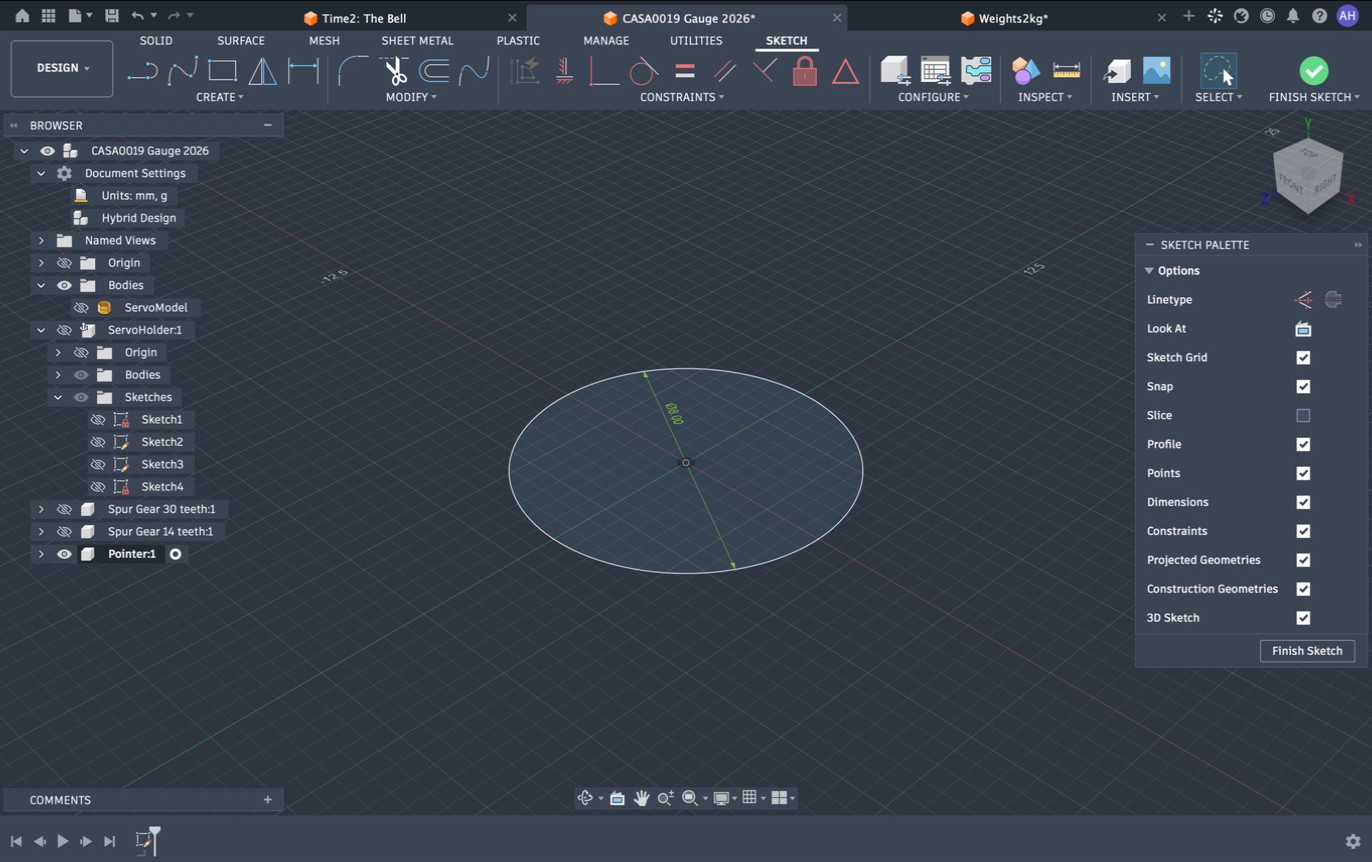This screenshot has width=1372, height=862.
Task: Toggle the Profile checkbox
Action: 1303,444
